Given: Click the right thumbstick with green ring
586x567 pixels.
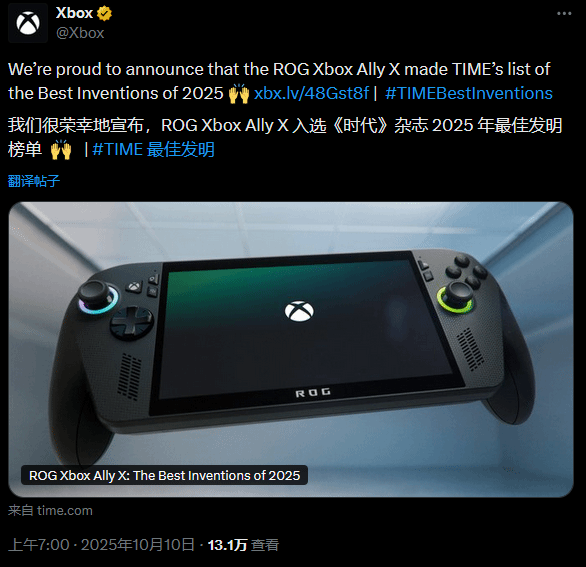Looking at the screenshot, I should 456,297.
